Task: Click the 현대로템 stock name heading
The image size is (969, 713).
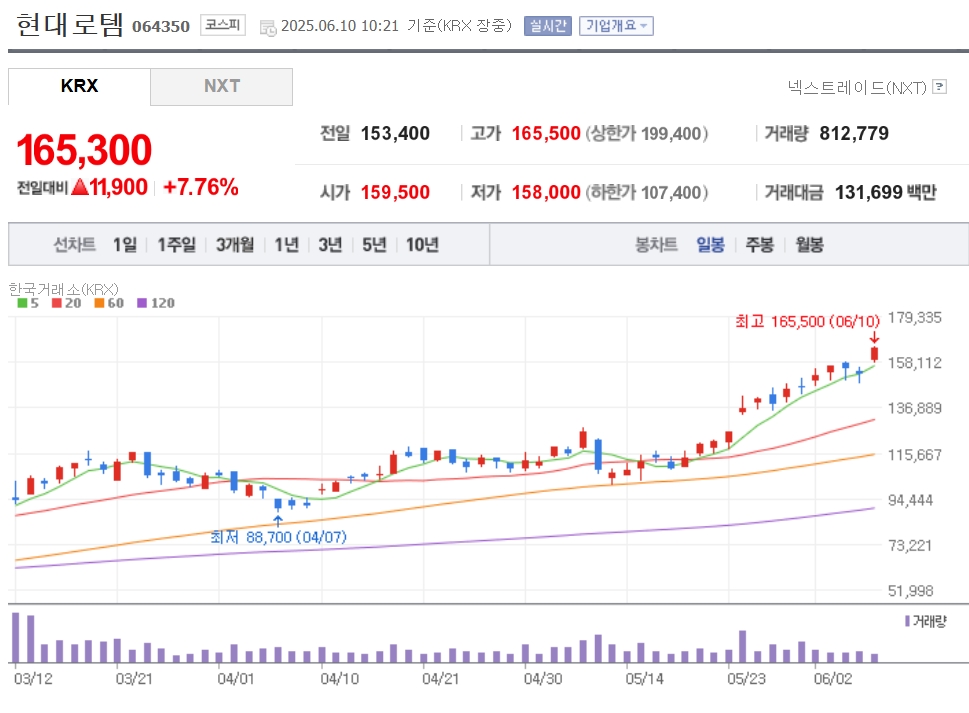Action: point(70,25)
